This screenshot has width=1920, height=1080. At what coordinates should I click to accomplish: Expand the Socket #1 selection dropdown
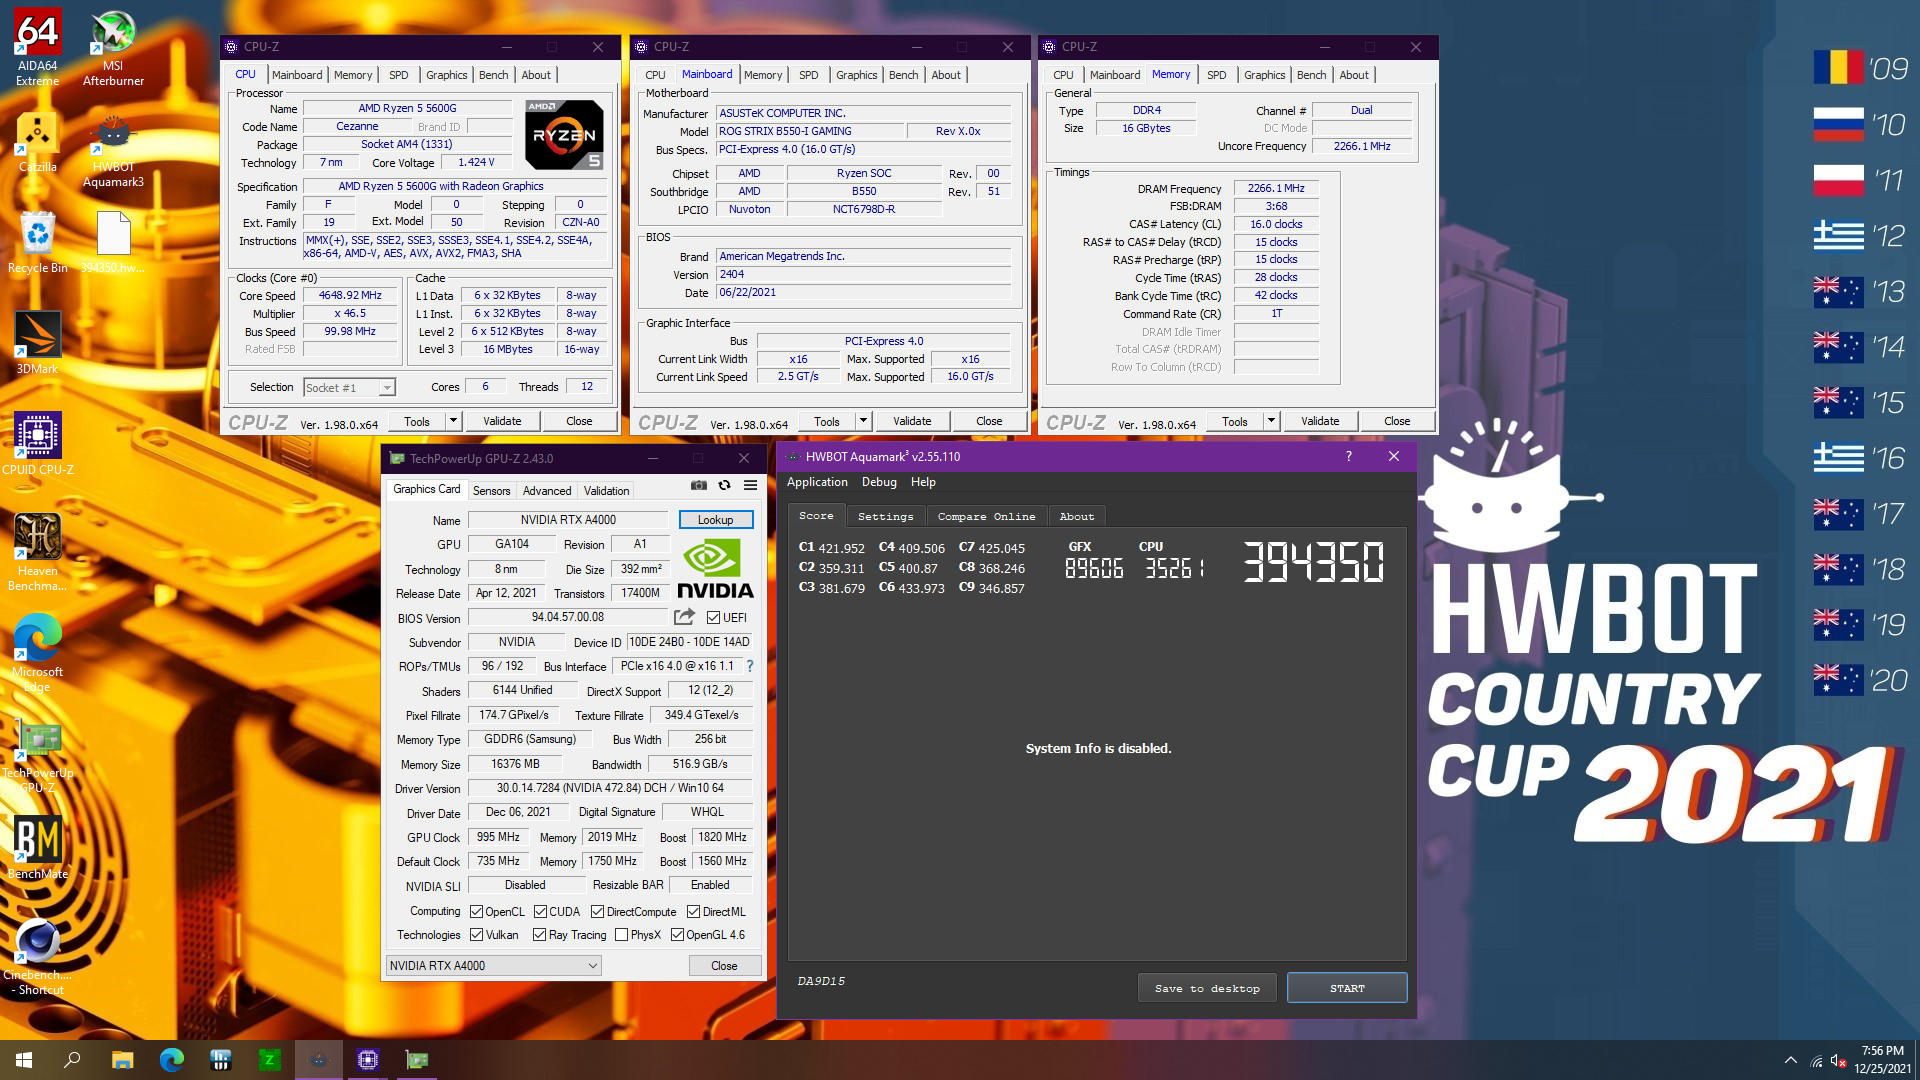click(x=387, y=388)
